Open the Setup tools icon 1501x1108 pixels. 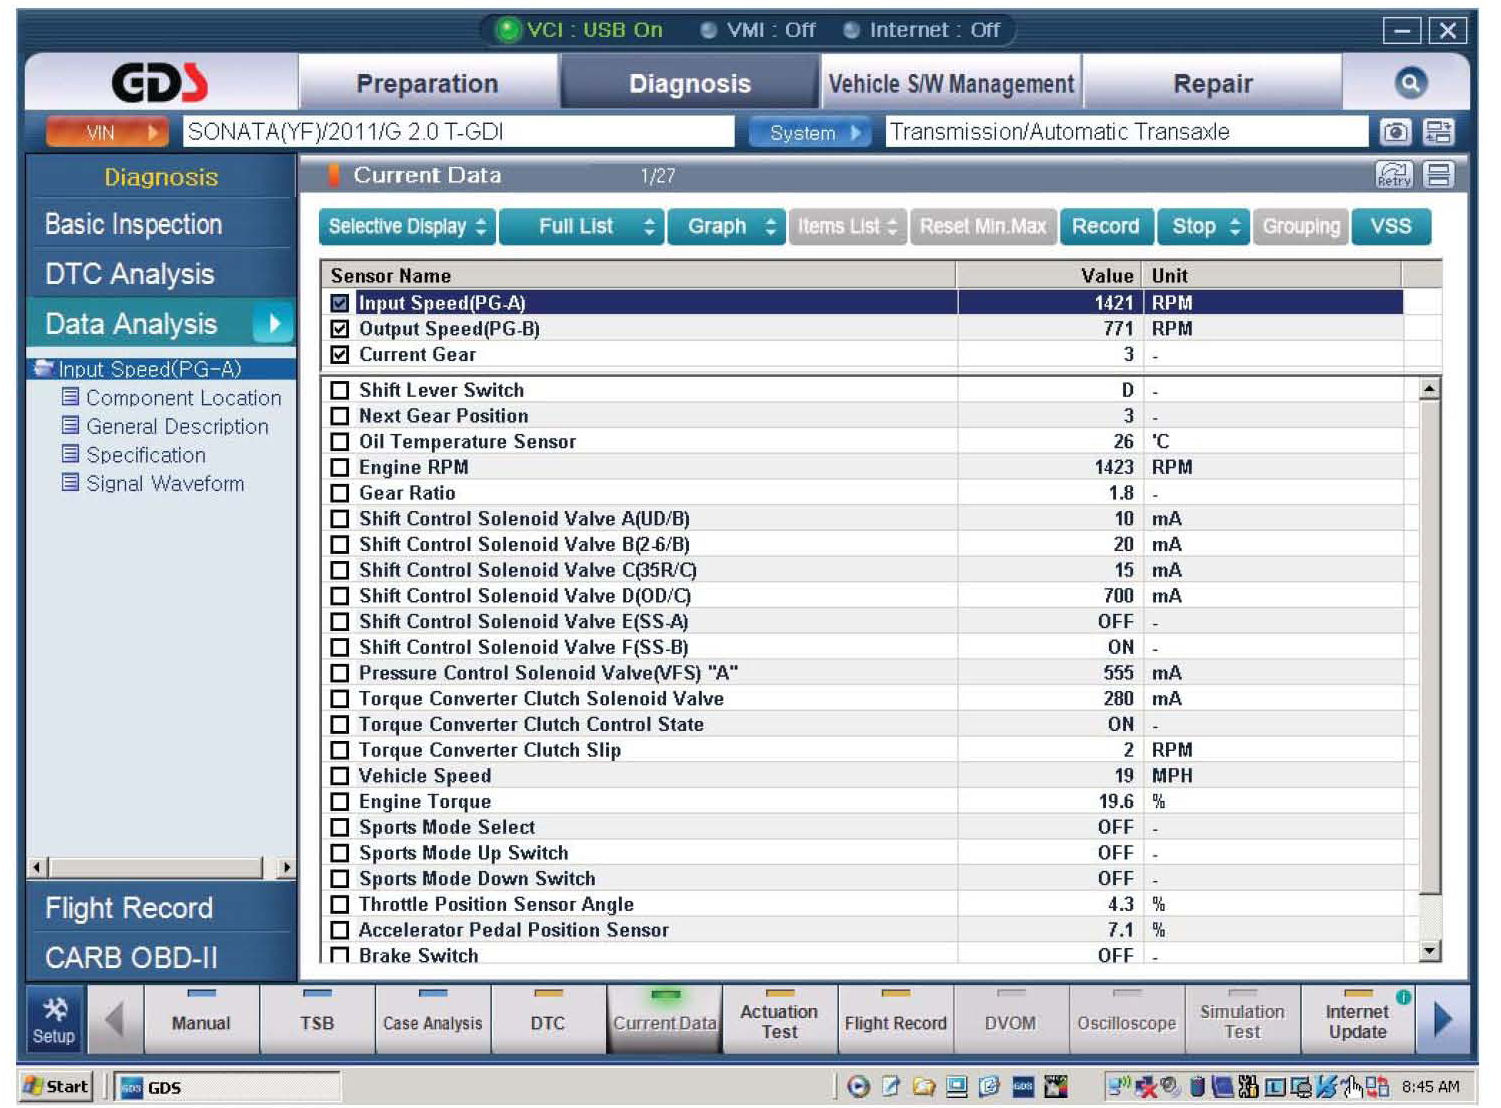pyautogui.click(x=54, y=1020)
